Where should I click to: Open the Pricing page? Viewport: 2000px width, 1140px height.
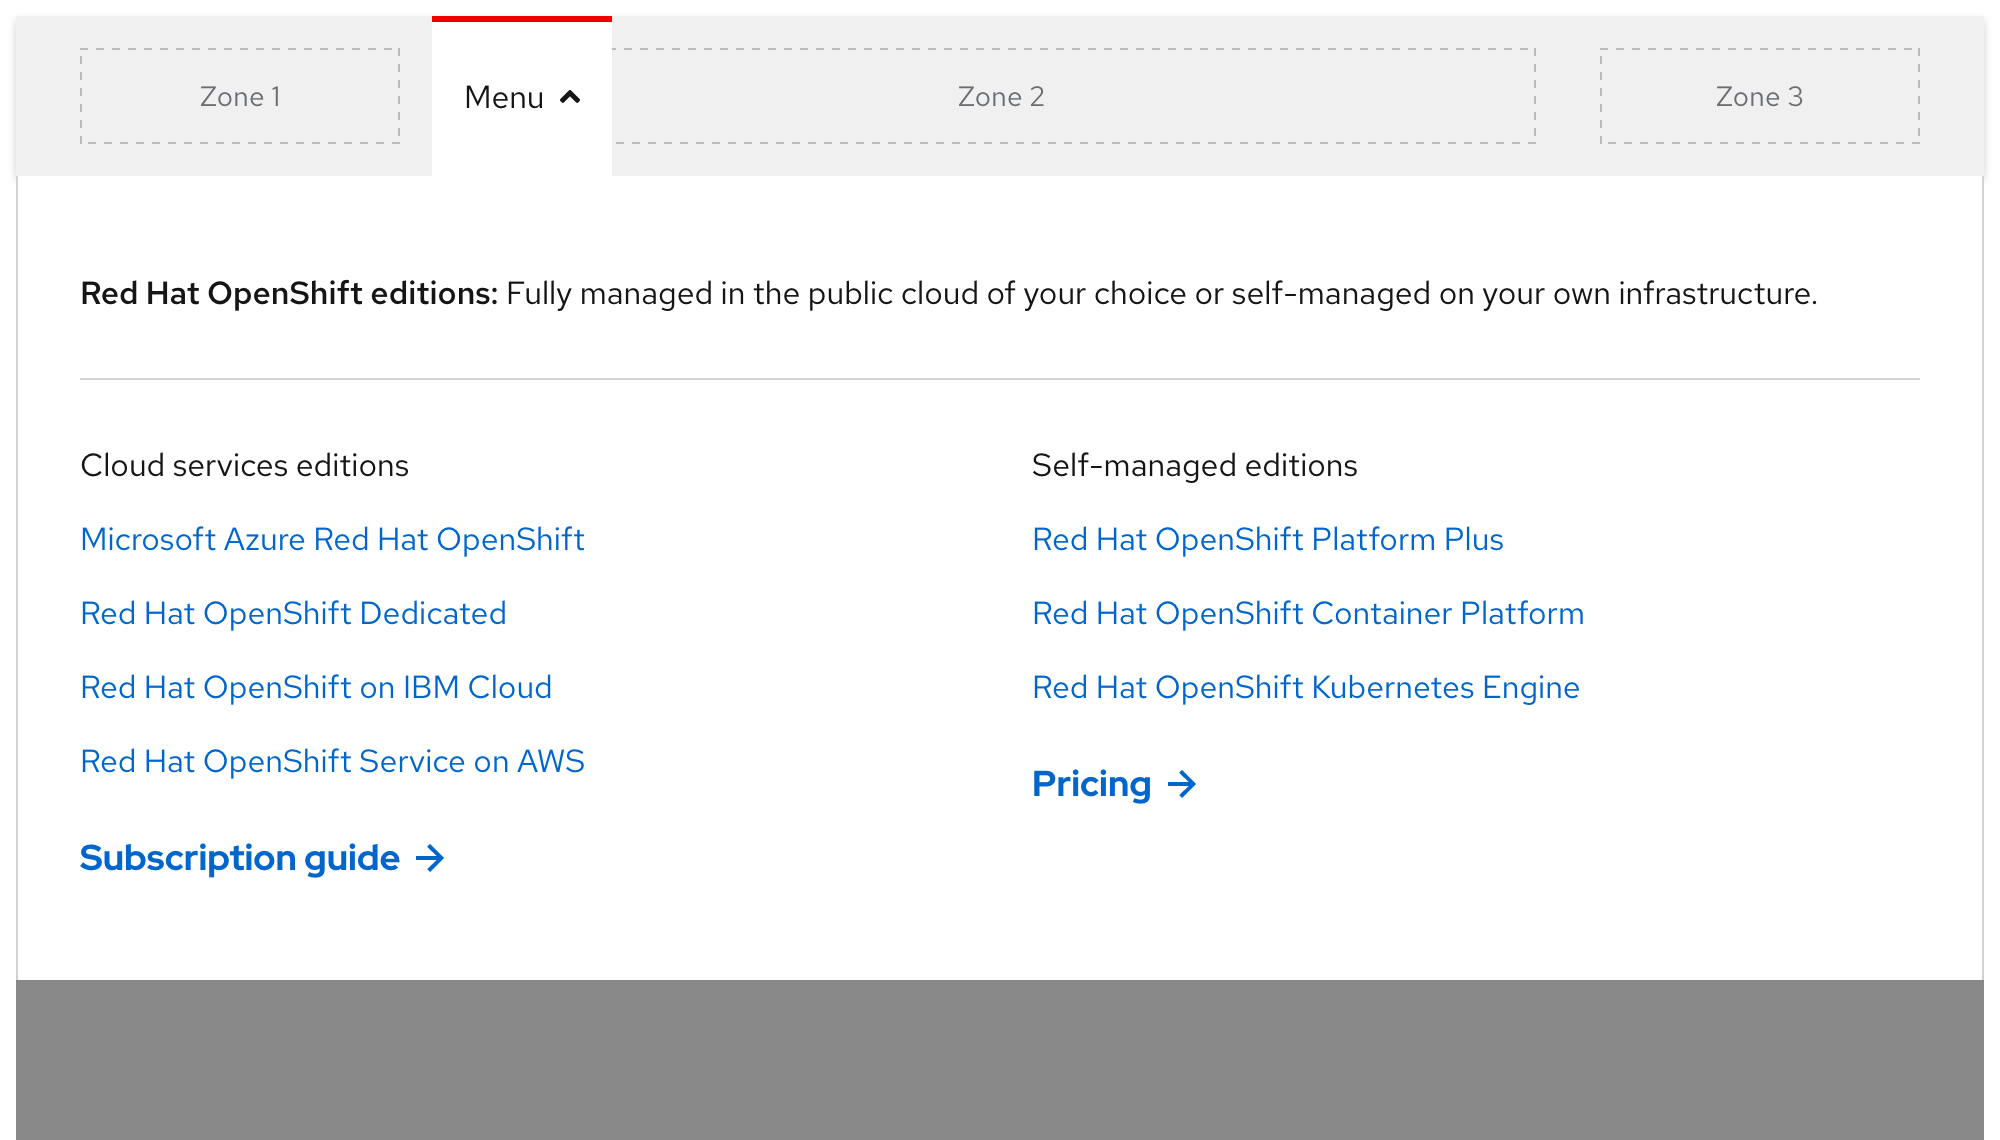[1091, 785]
